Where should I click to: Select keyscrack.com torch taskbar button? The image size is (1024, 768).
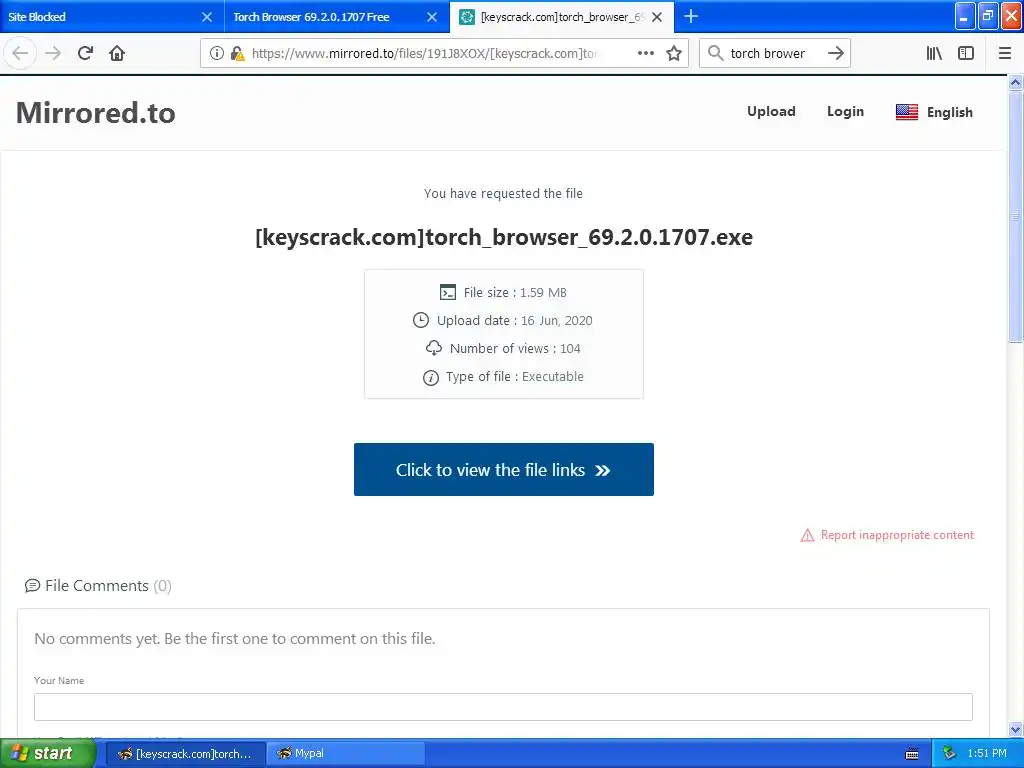pos(185,754)
